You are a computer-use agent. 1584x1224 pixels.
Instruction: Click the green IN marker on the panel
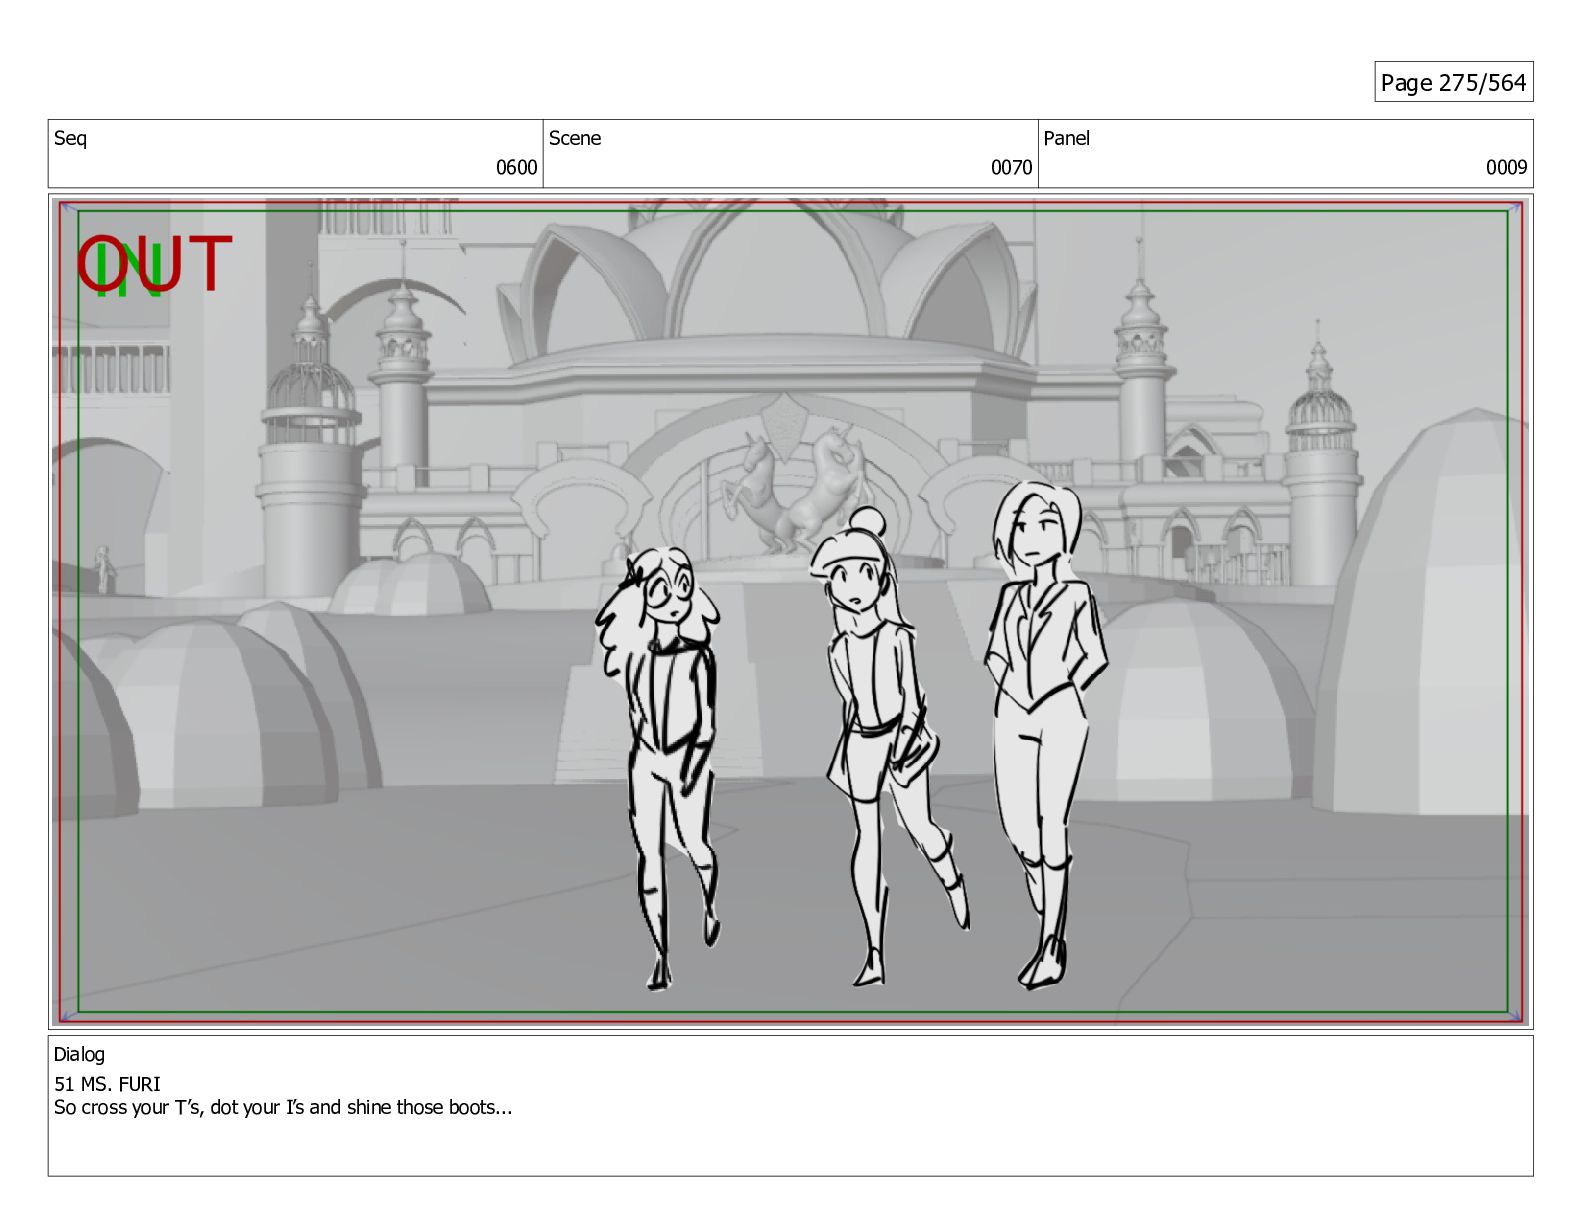tap(130, 272)
